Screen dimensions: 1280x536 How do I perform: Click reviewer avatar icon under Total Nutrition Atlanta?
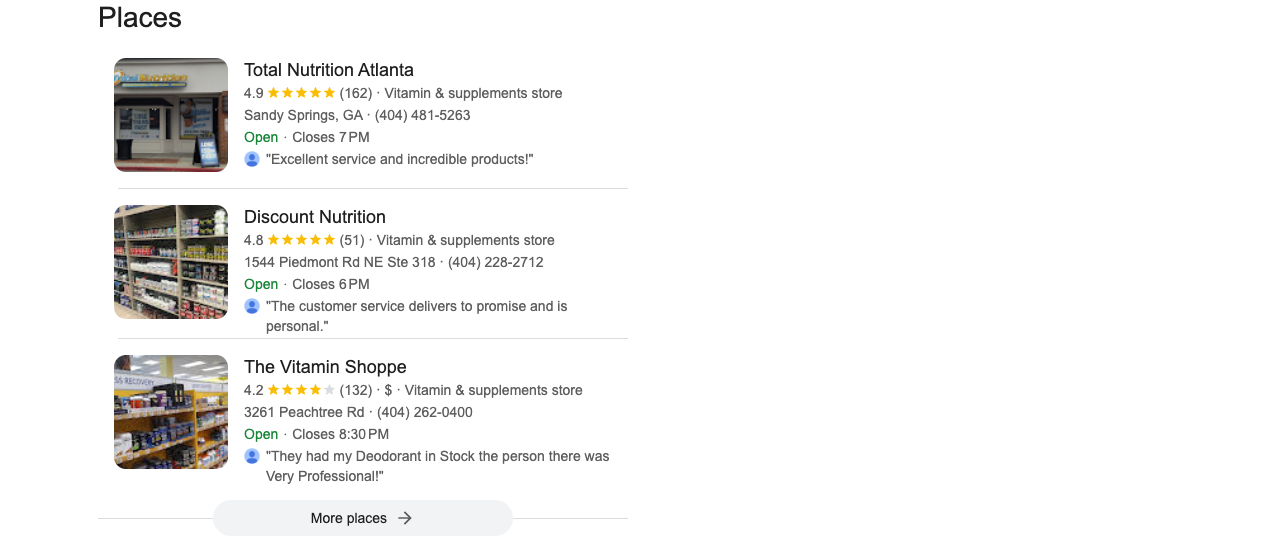tap(252, 159)
